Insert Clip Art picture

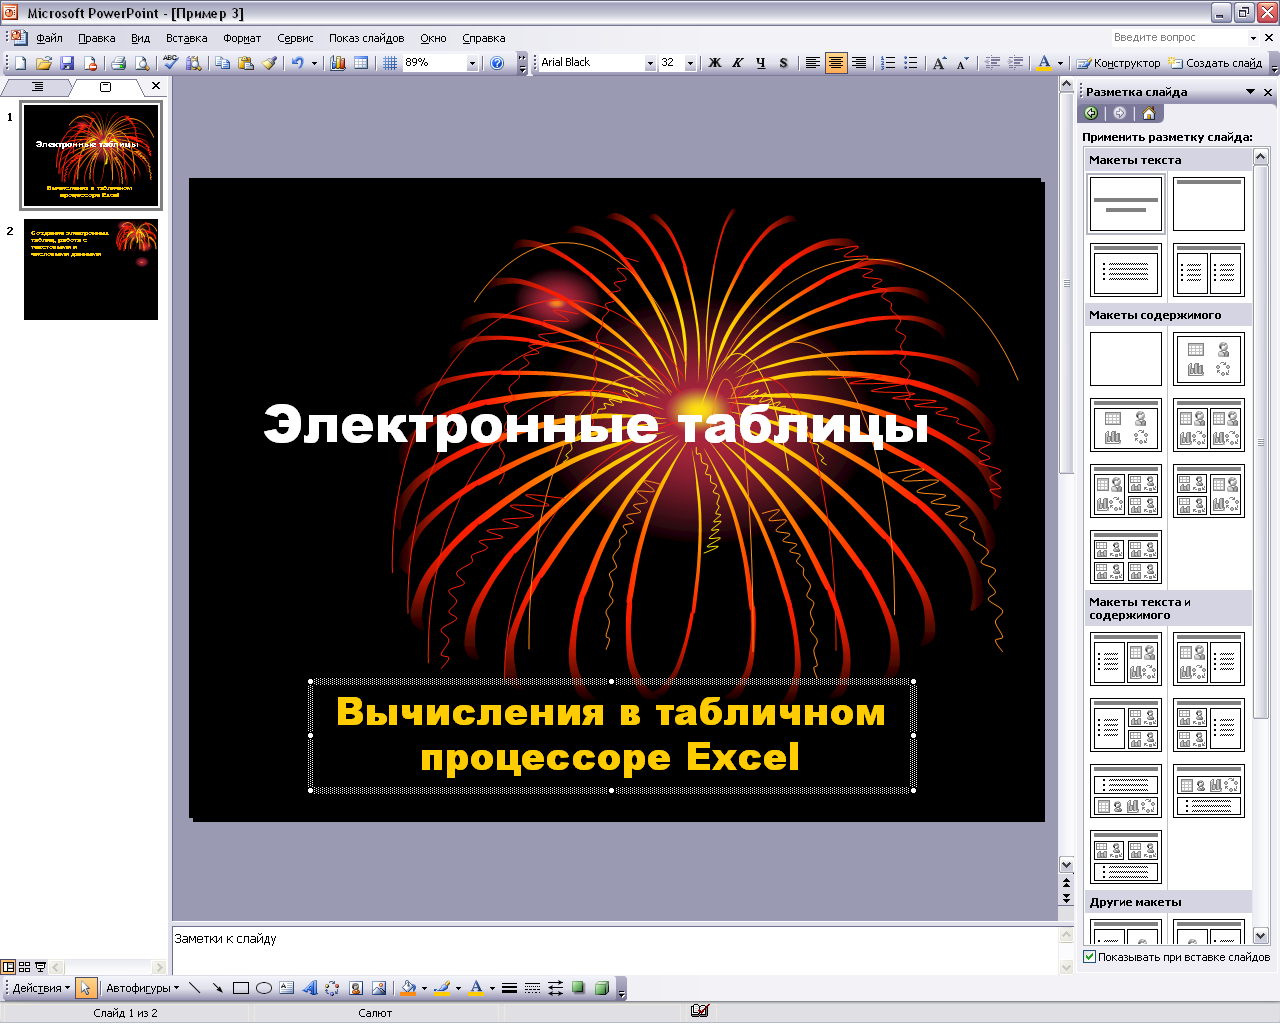pos(356,988)
